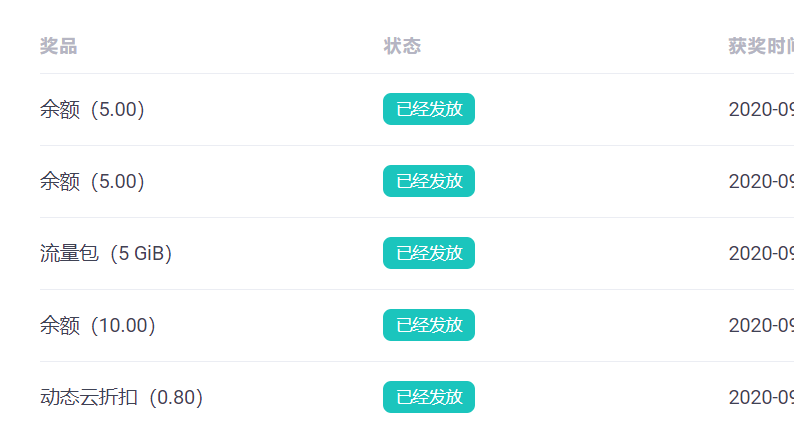The image size is (794, 429).
Task: Select the 余额 (10.00) prize entry
Action: (x=98, y=325)
